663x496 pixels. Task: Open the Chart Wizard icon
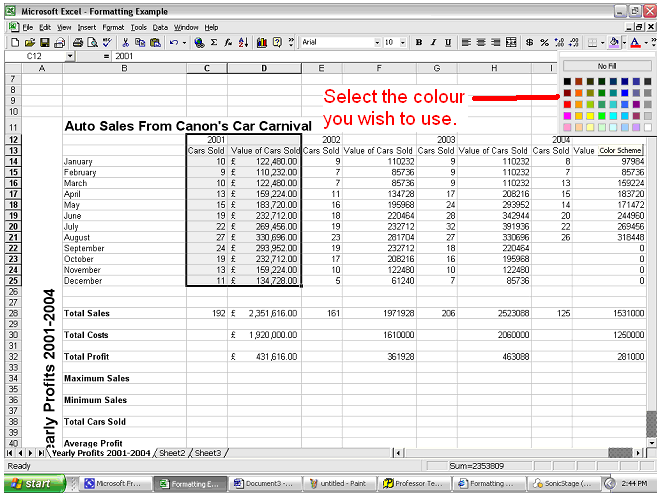point(262,43)
